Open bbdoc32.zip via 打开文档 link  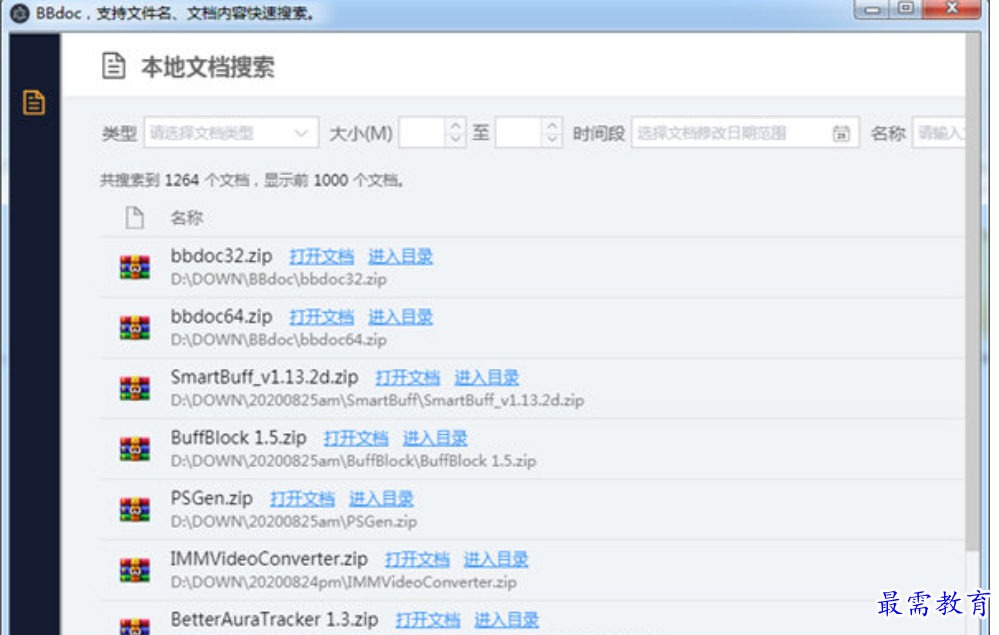pos(322,257)
